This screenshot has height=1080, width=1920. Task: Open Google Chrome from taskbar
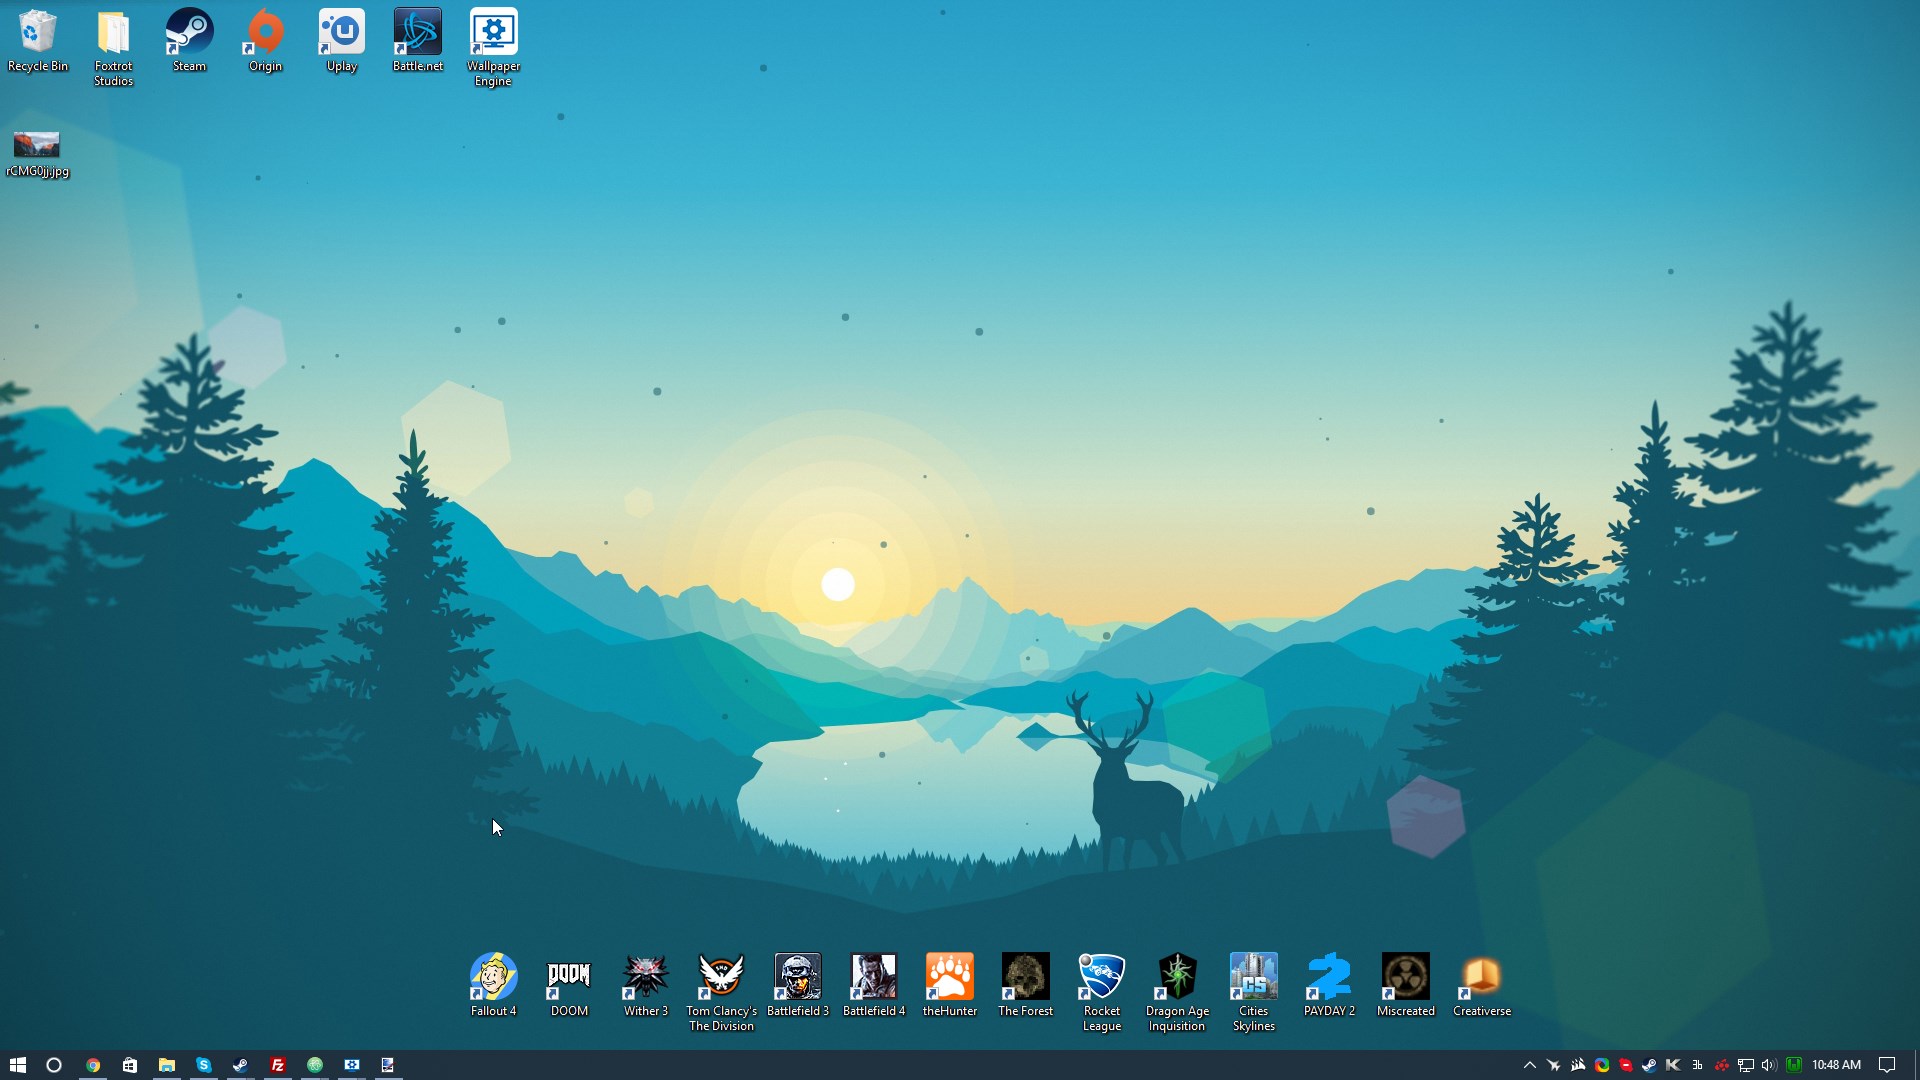tap(93, 1065)
